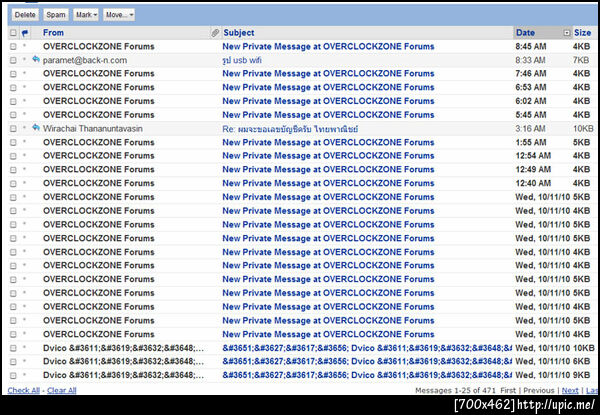Open the 7:46 AM New Private Message subject
Viewport: 600px width, 415px height.
(x=328, y=74)
